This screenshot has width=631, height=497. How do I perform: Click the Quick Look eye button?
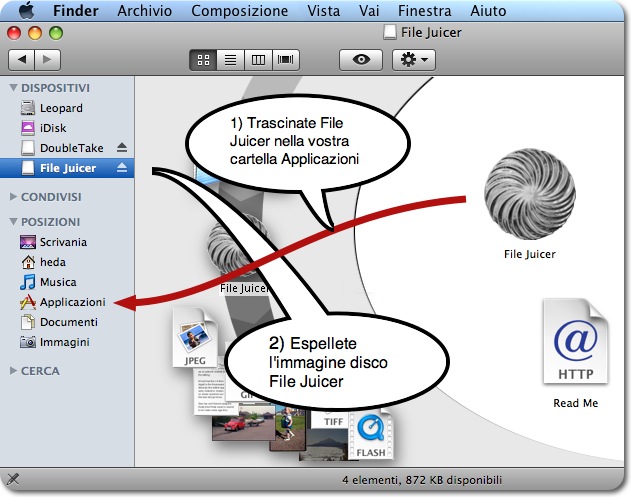[361, 60]
